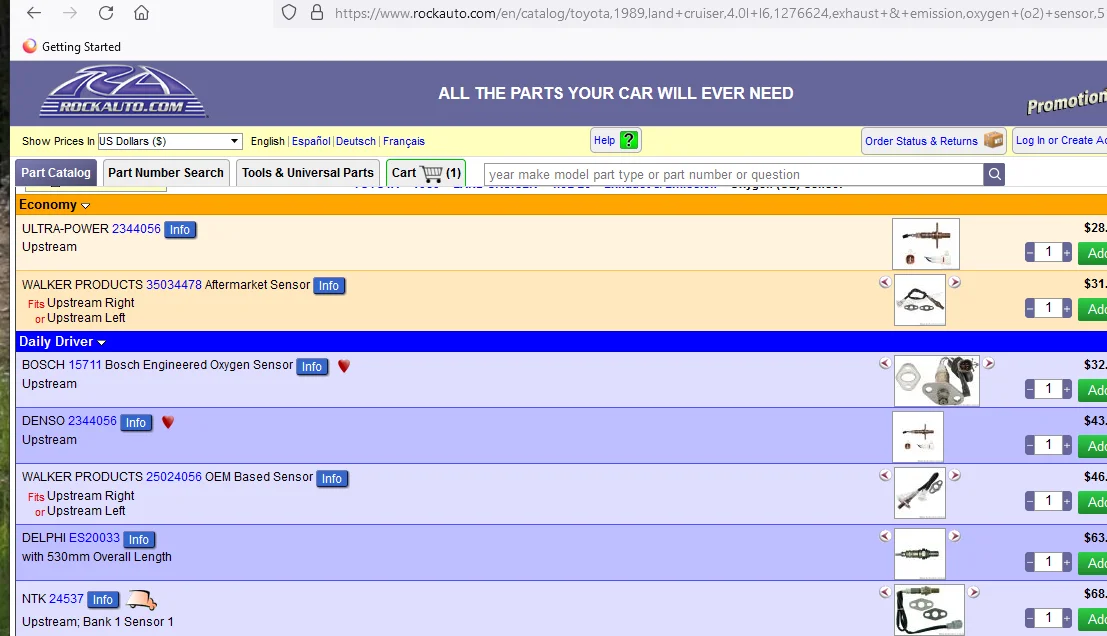Show previous image for Delphi ES20033
This screenshot has height=636, width=1107.
[x=885, y=536]
